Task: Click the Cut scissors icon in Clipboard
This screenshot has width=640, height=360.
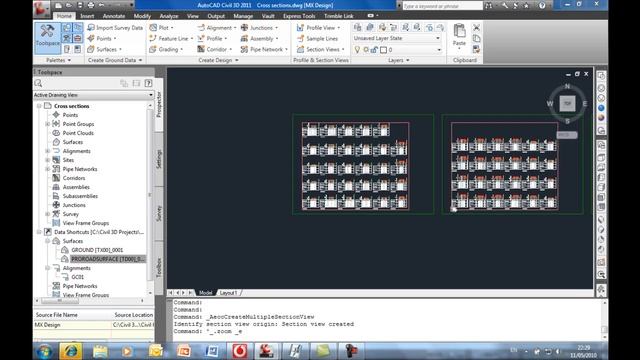Action: (x=476, y=27)
